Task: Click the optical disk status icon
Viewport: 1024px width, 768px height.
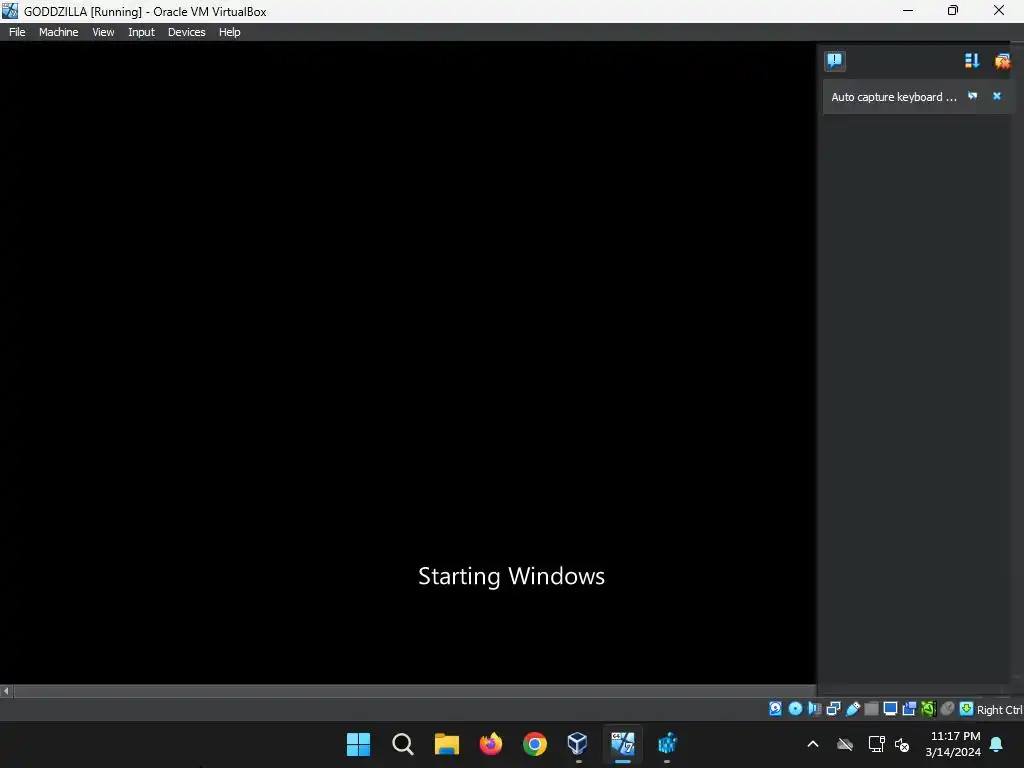Action: click(795, 709)
